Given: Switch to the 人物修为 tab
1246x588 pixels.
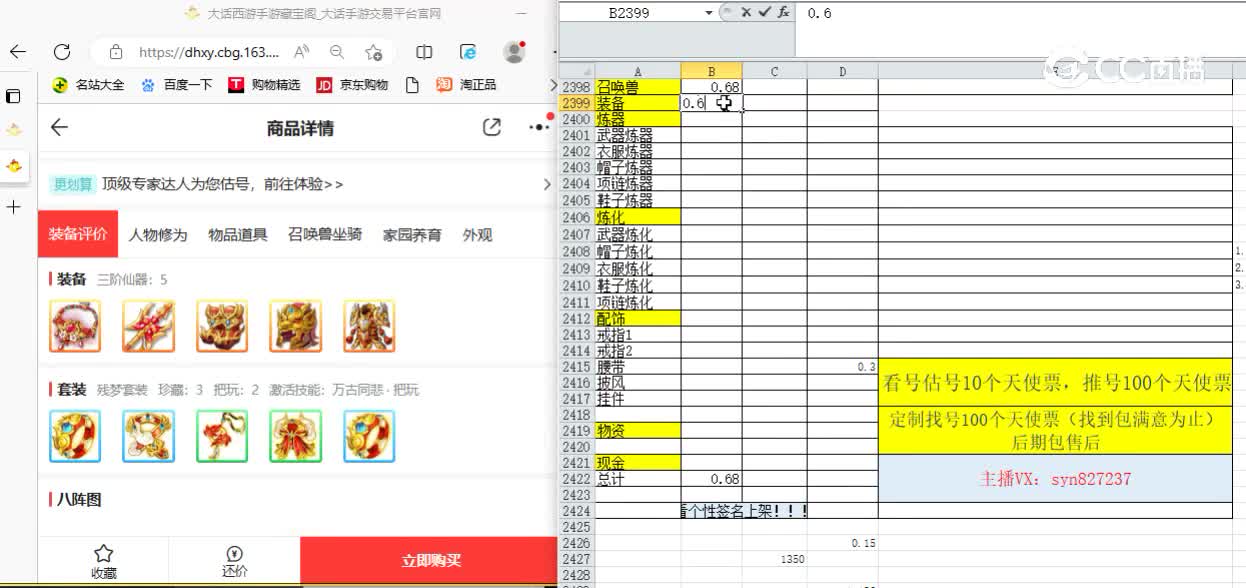Looking at the screenshot, I should coord(158,235).
